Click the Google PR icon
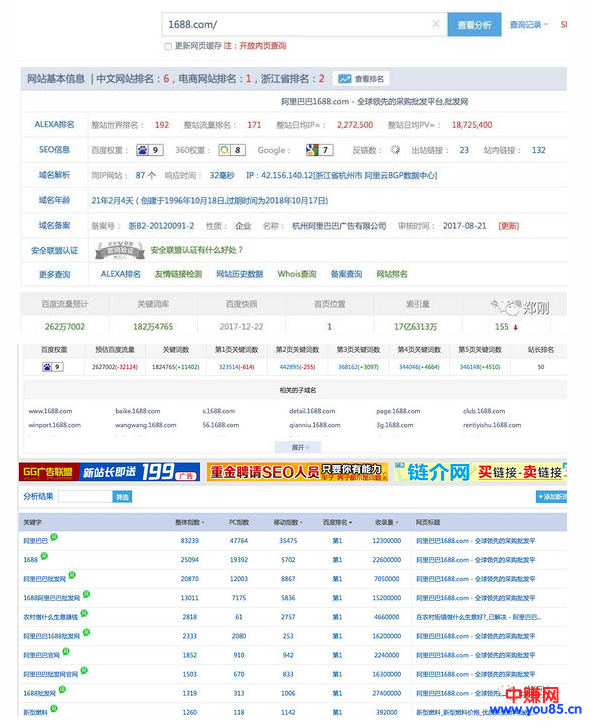This screenshot has width=590, height=721. click(x=312, y=150)
